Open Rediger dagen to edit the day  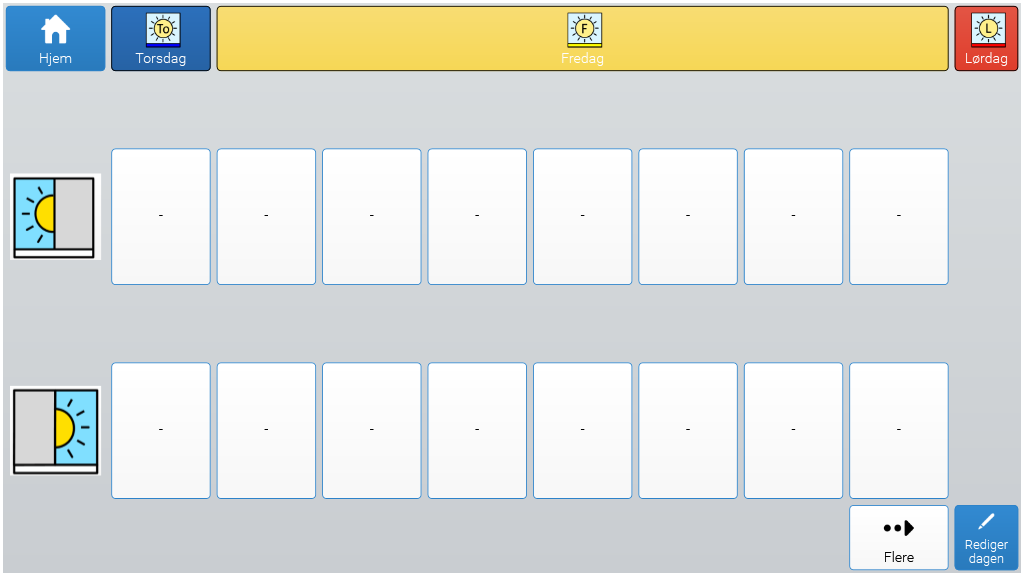[986, 537]
